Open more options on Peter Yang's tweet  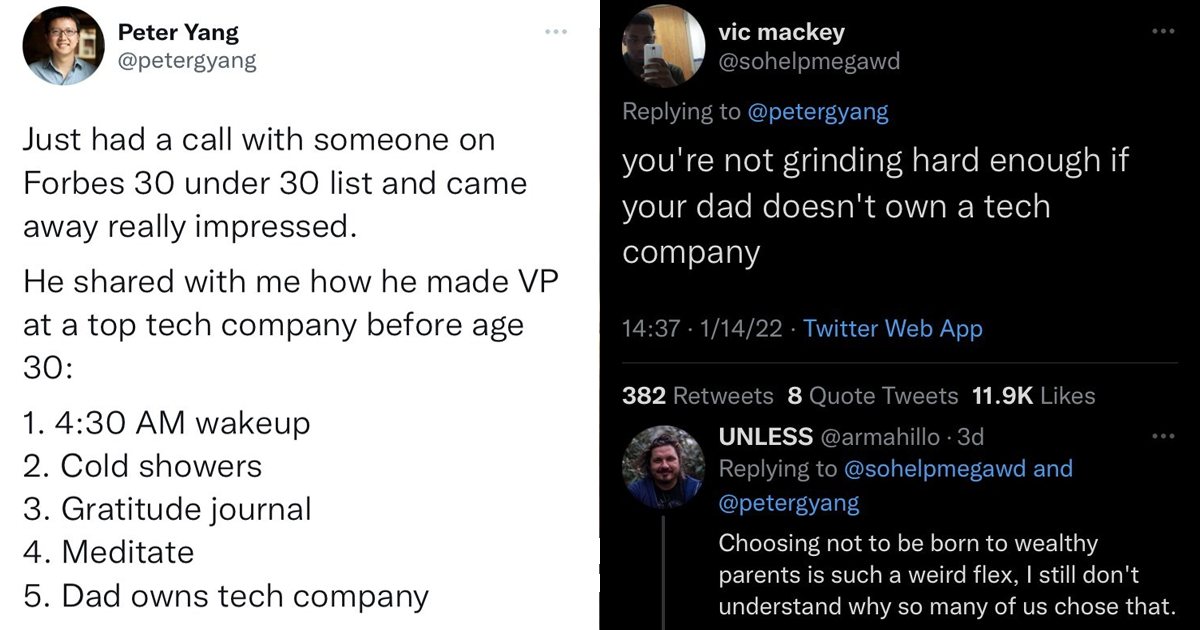tap(555, 32)
